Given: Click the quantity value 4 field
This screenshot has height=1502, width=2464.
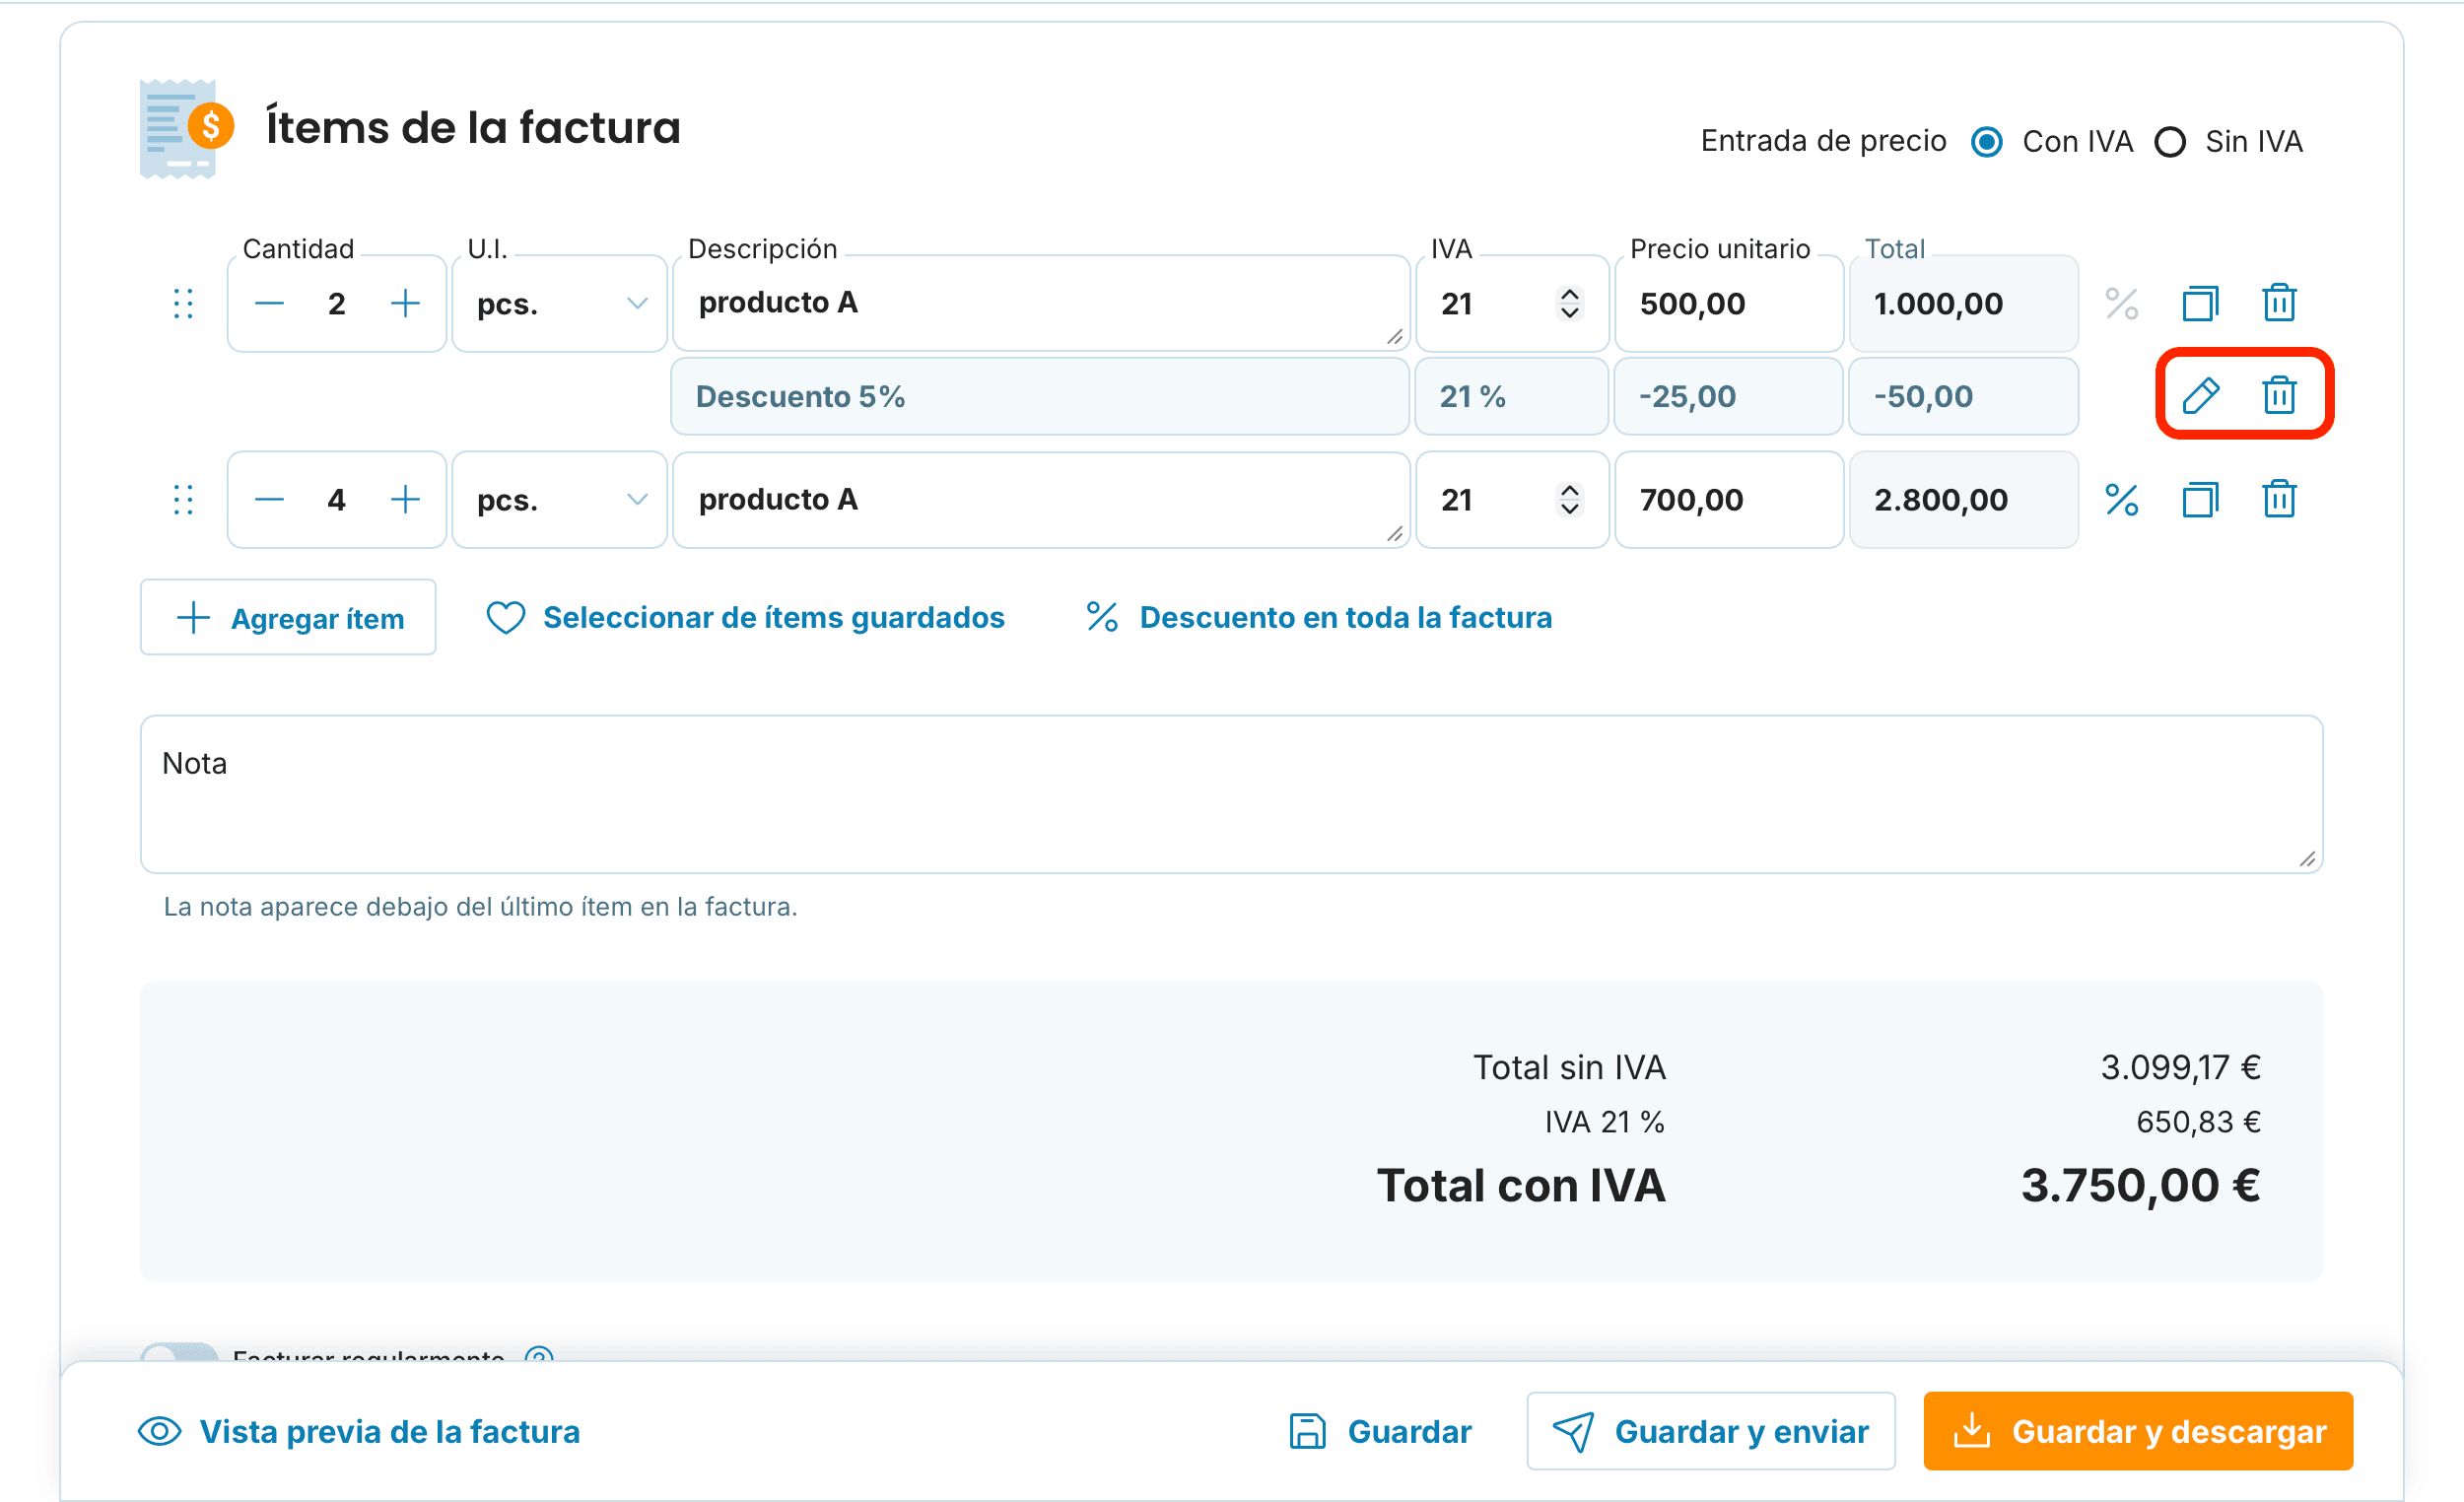Looking at the screenshot, I should [x=337, y=499].
